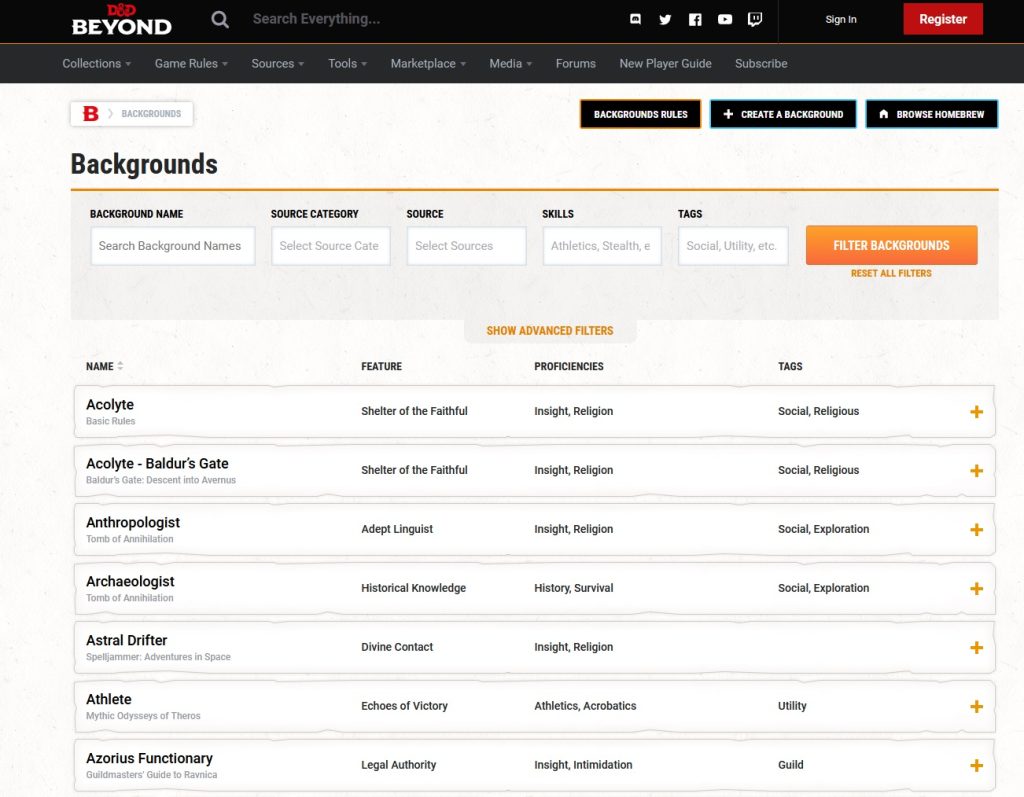Open the chat bubble social icon
Screen dimensions: 1024x797
click(x=635, y=20)
